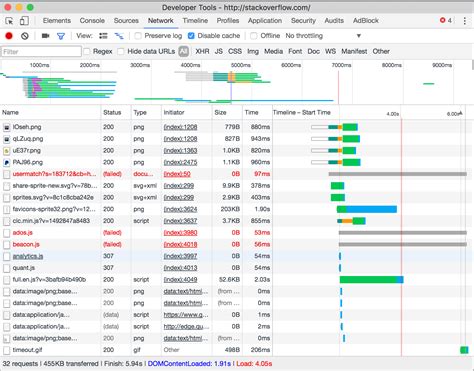Open initiator link (index):3980 for ados.js
This screenshot has height=371, width=474.
click(x=180, y=233)
